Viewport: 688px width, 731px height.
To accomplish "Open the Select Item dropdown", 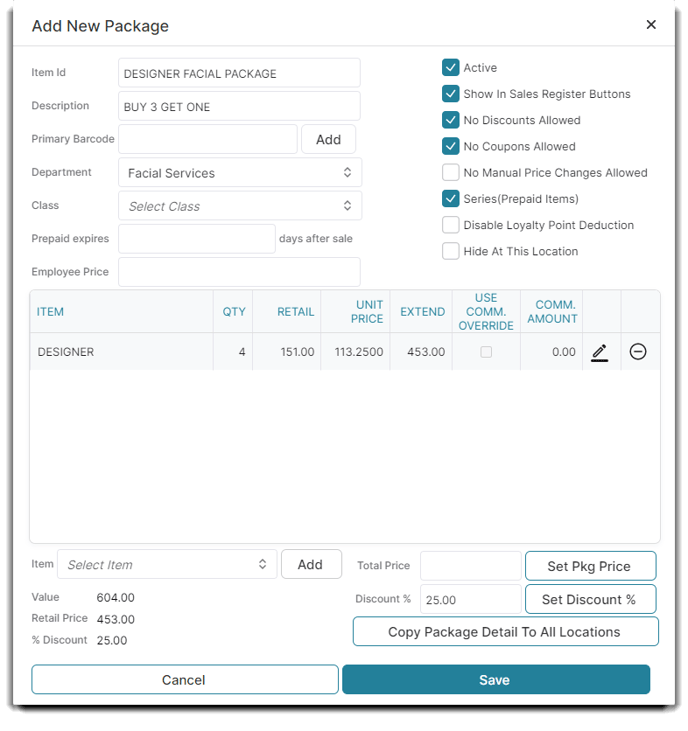I will (167, 564).
